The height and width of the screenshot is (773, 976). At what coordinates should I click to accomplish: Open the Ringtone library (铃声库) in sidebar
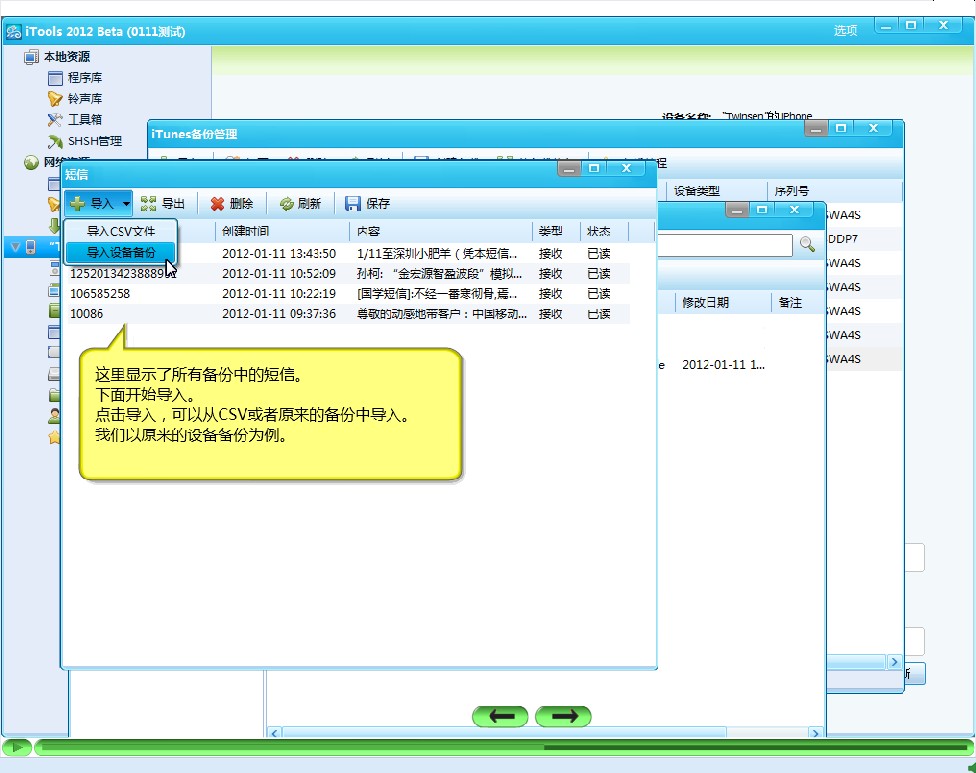[55, 99]
